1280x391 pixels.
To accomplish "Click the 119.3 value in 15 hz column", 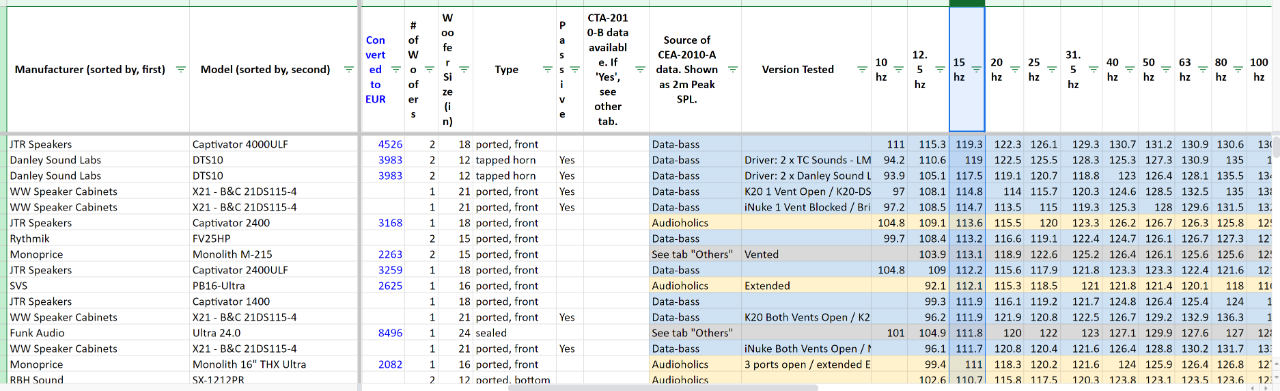I will pos(967,145).
